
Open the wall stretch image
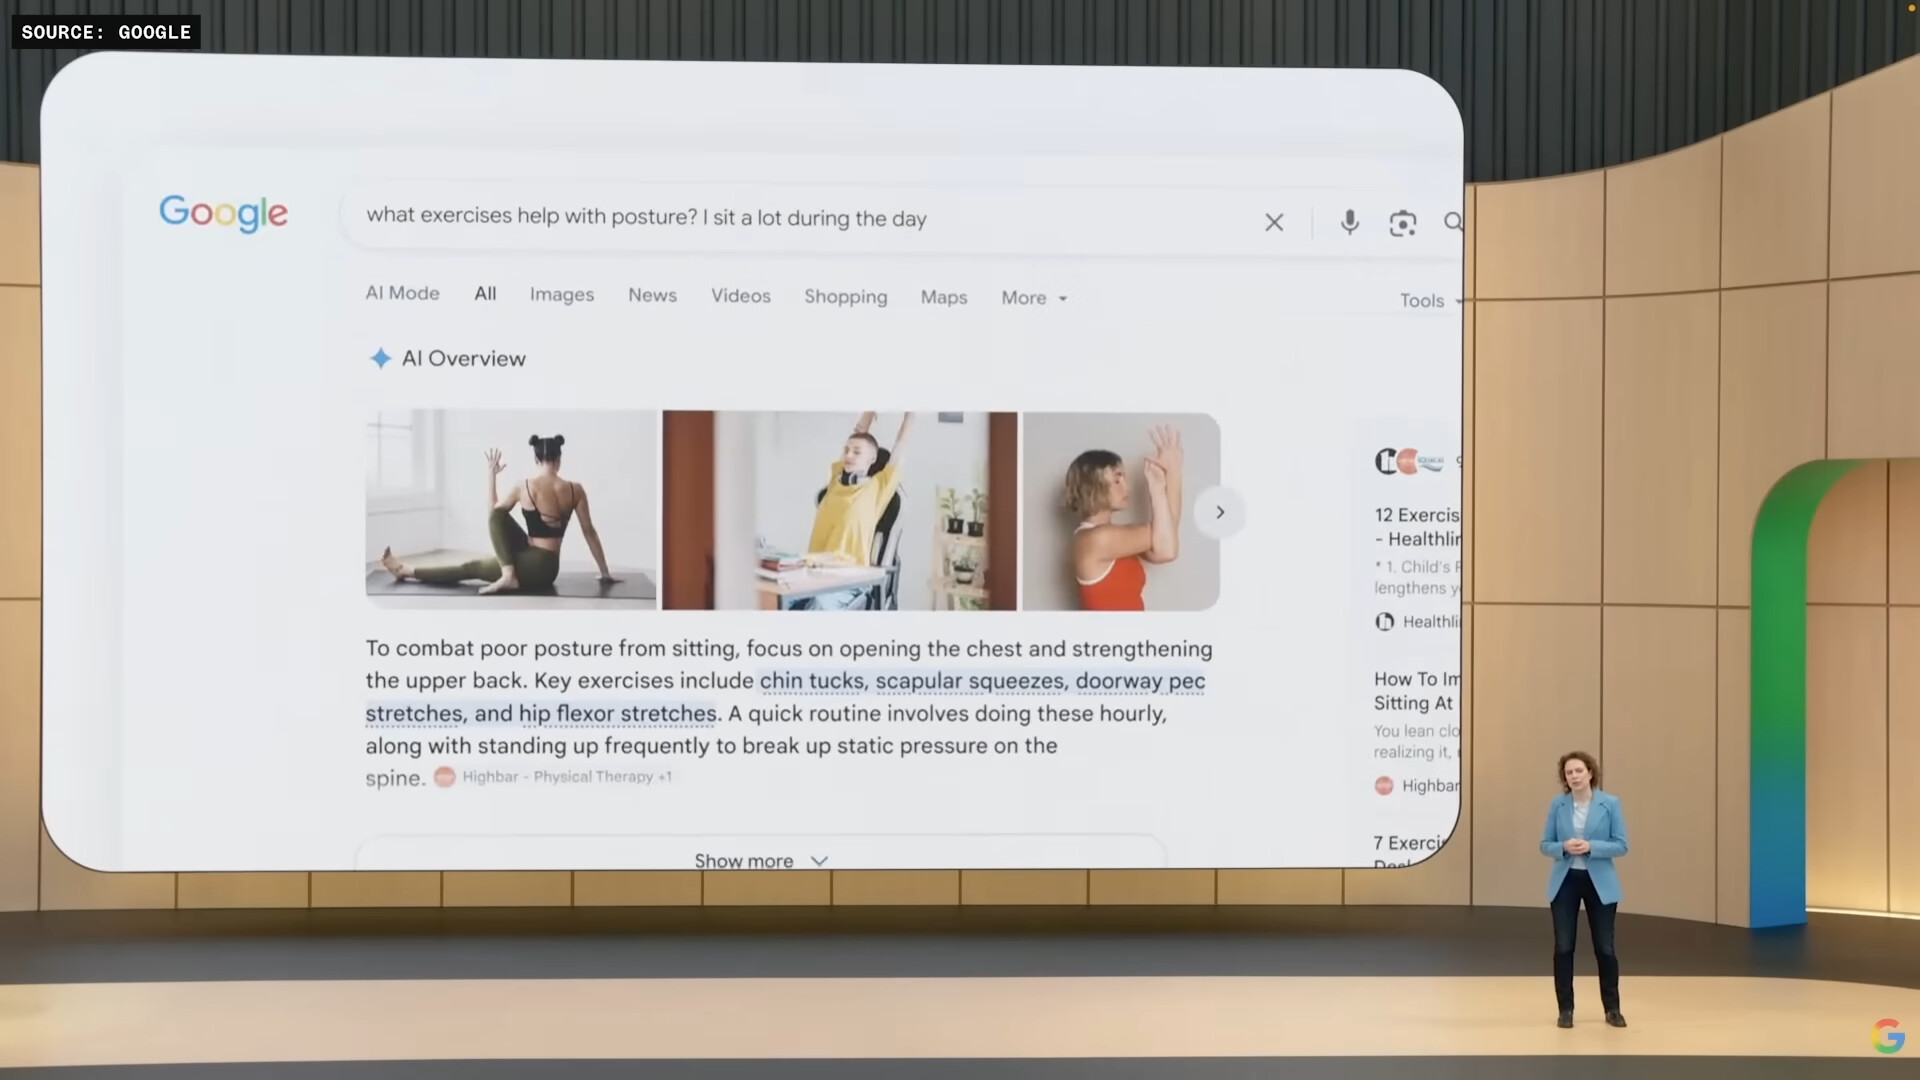click(x=1120, y=511)
